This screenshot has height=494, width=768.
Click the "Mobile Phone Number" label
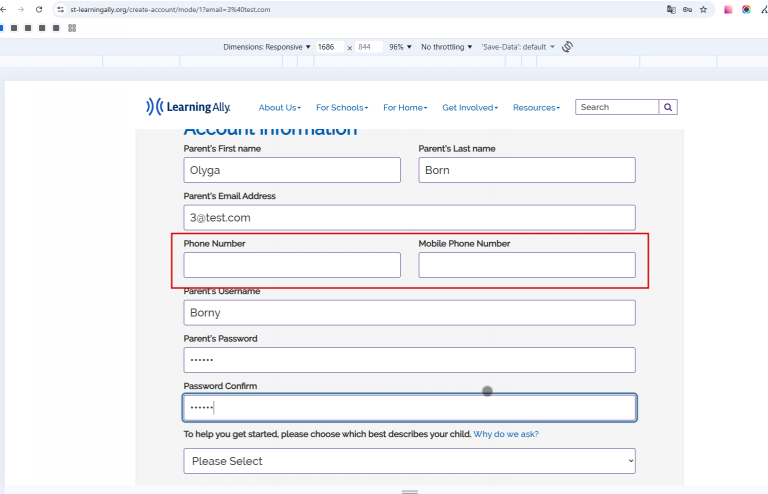[x=464, y=243]
